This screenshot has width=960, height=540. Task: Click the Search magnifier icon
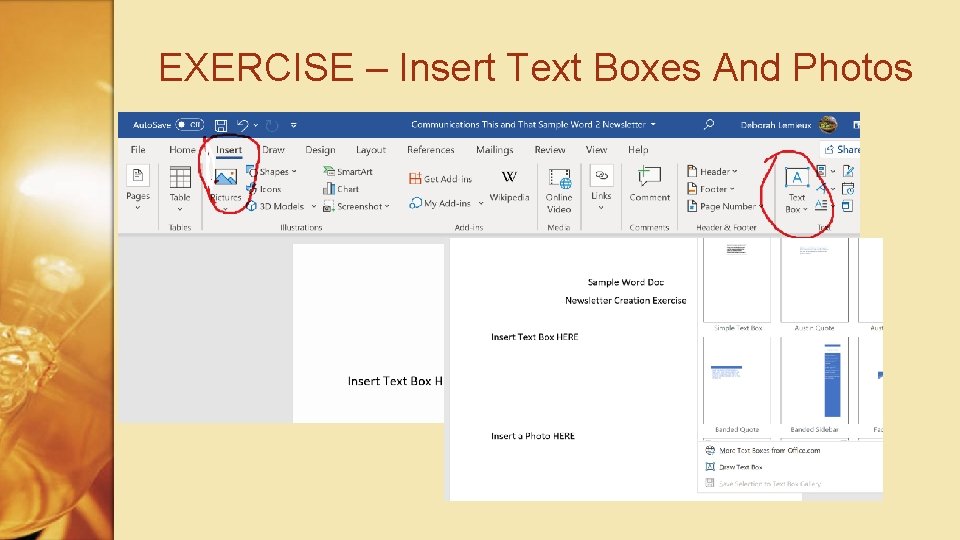pyautogui.click(x=709, y=124)
